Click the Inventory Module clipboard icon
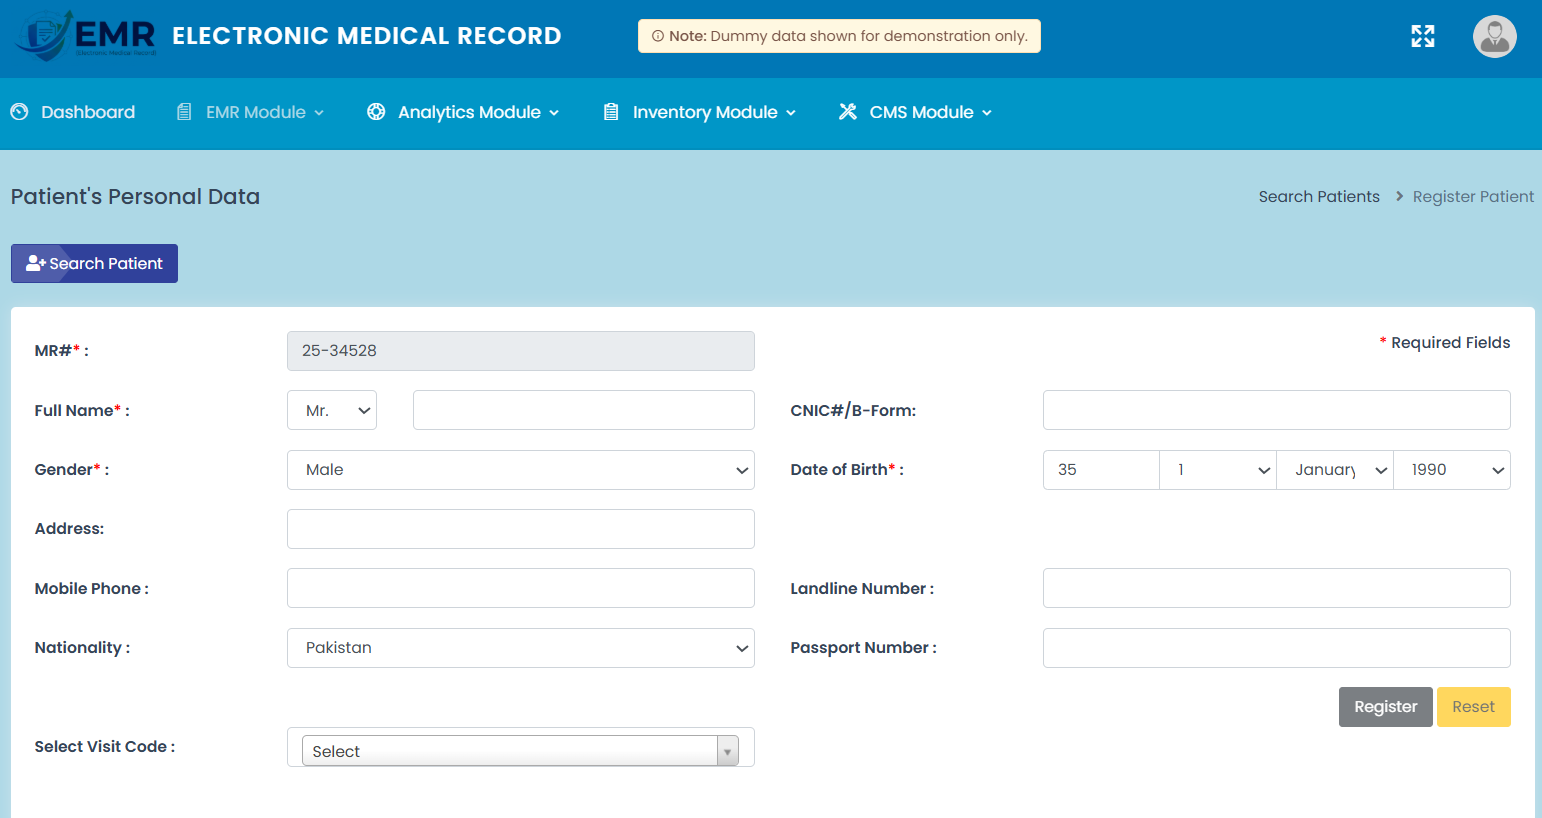 coord(611,112)
